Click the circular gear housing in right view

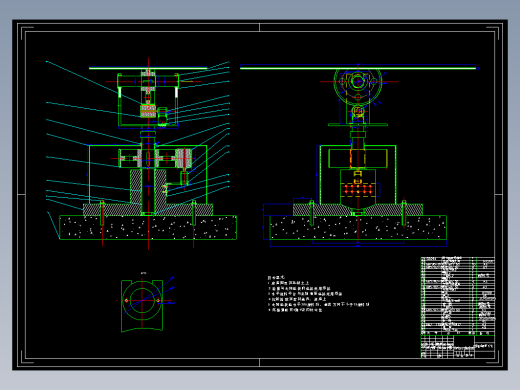(358, 82)
